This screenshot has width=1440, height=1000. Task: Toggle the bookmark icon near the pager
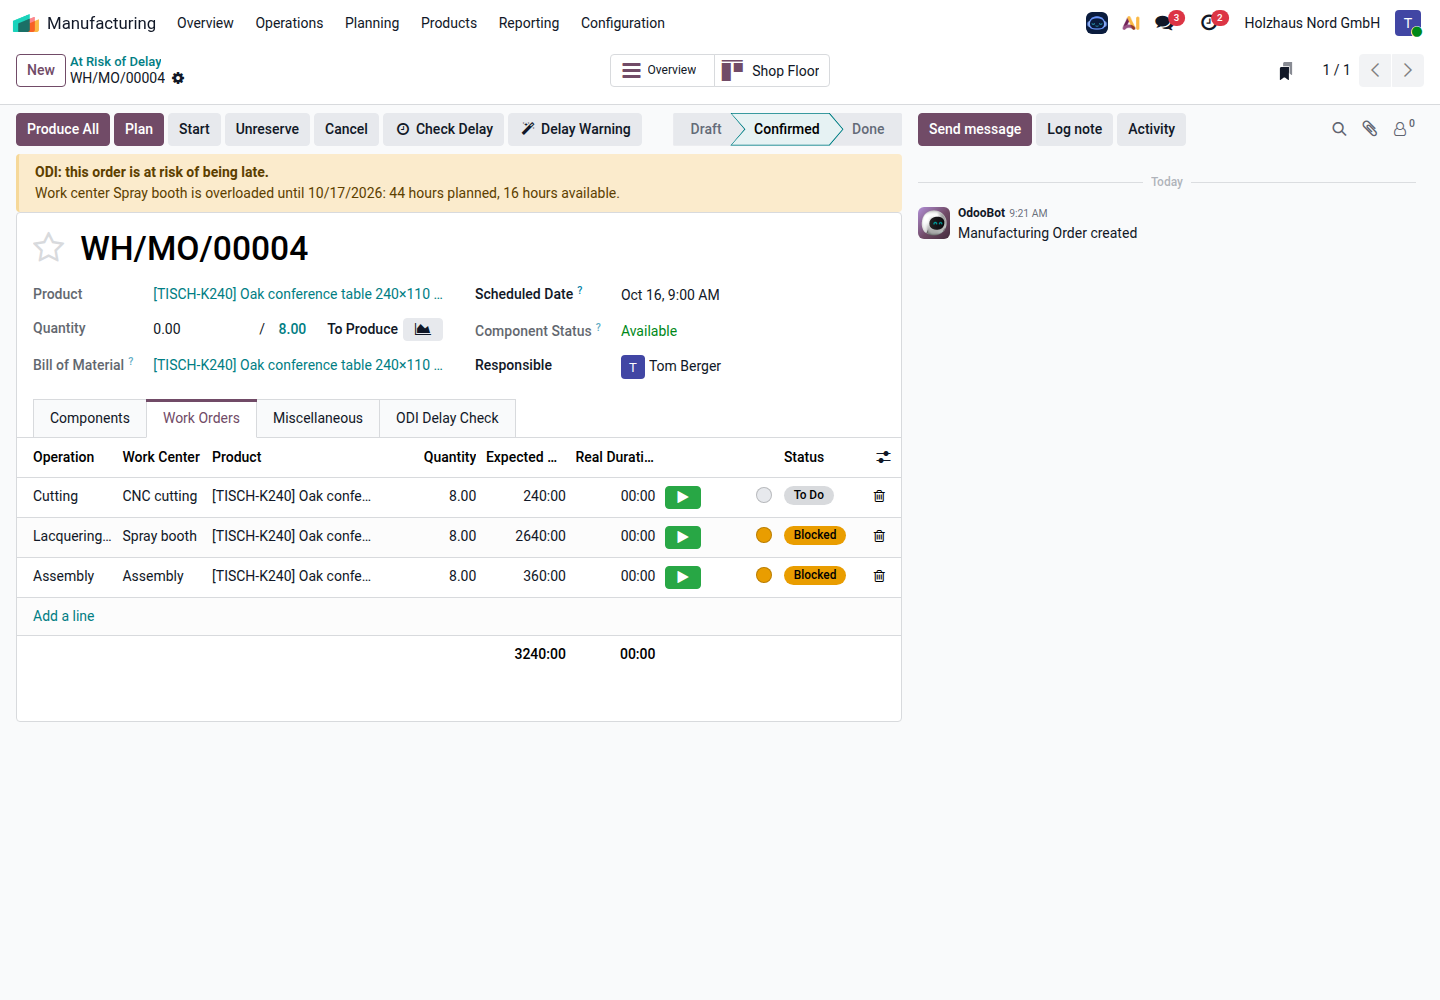pyautogui.click(x=1286, y=71)
